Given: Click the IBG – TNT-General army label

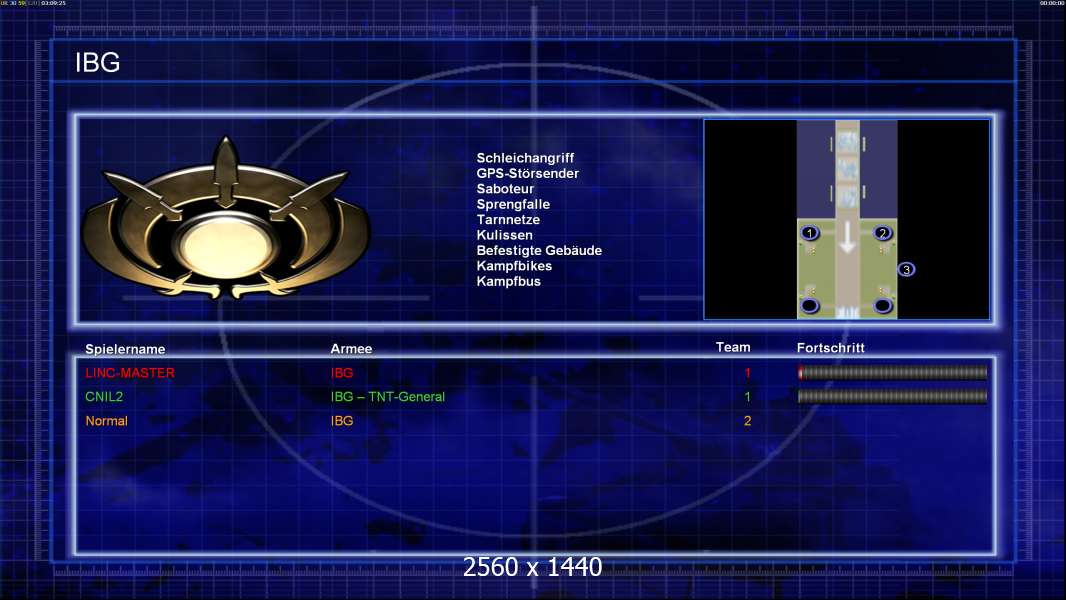Looking at the screenshot, I should point(388,397).
